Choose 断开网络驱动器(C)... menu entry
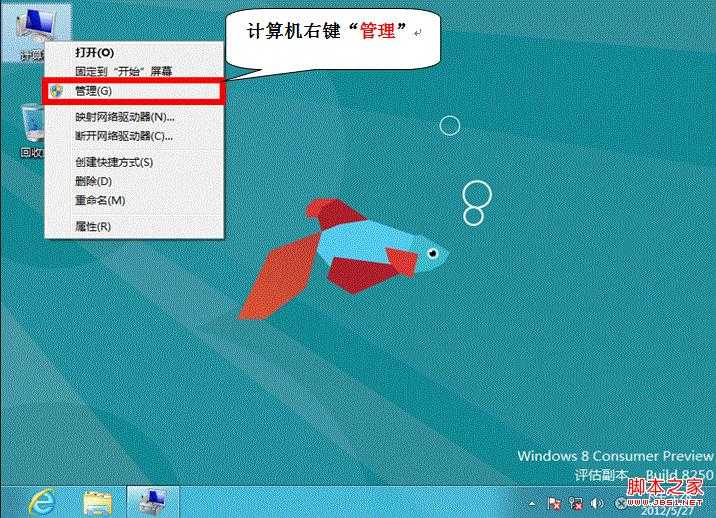 [134, 136]
